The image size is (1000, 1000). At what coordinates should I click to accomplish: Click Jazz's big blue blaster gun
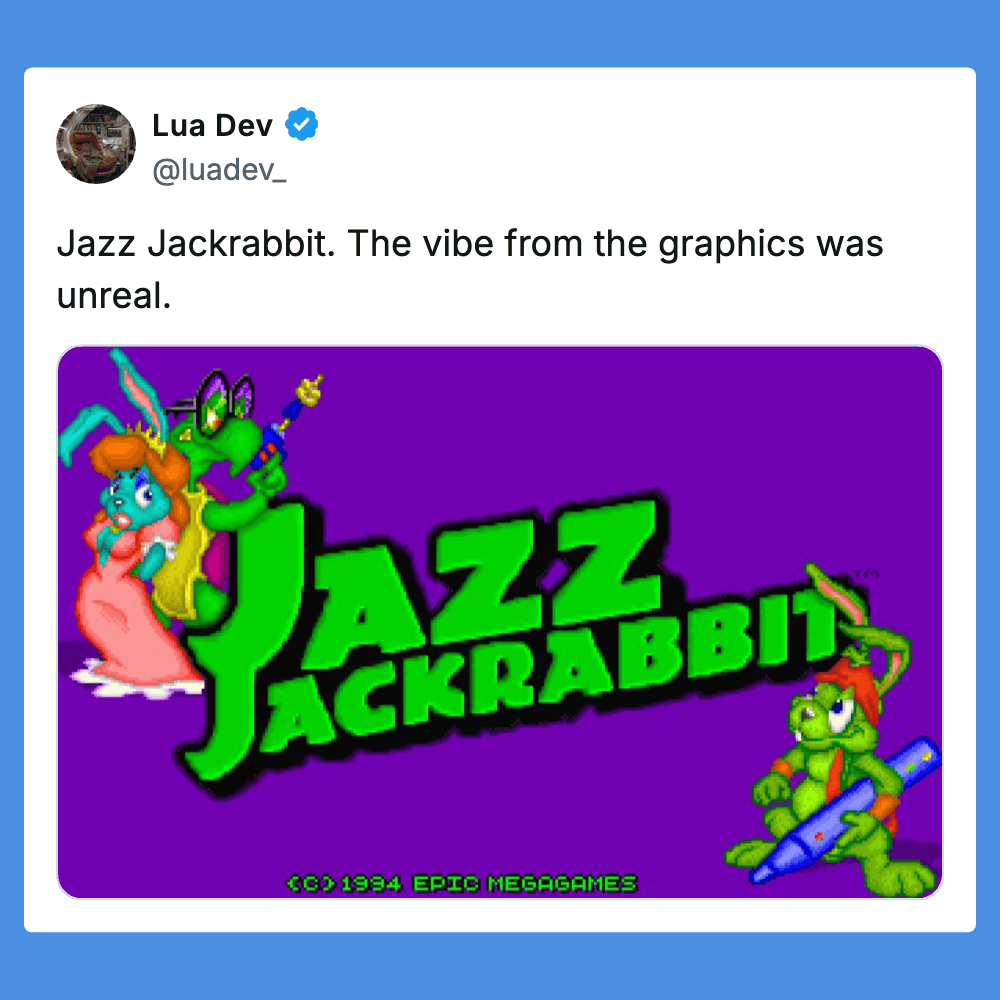click(845, 810)
